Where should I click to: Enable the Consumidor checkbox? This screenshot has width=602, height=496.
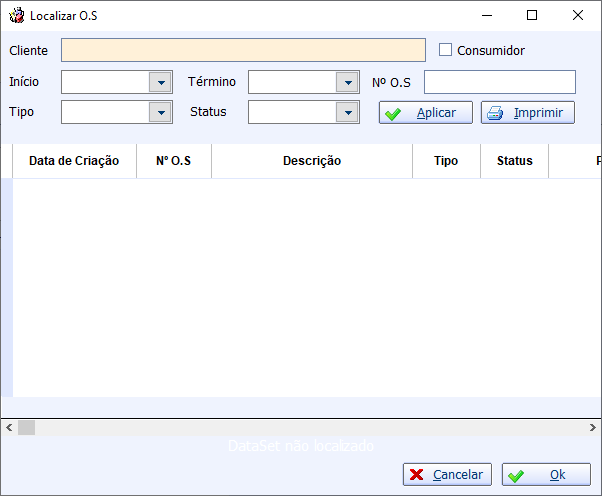446,50
